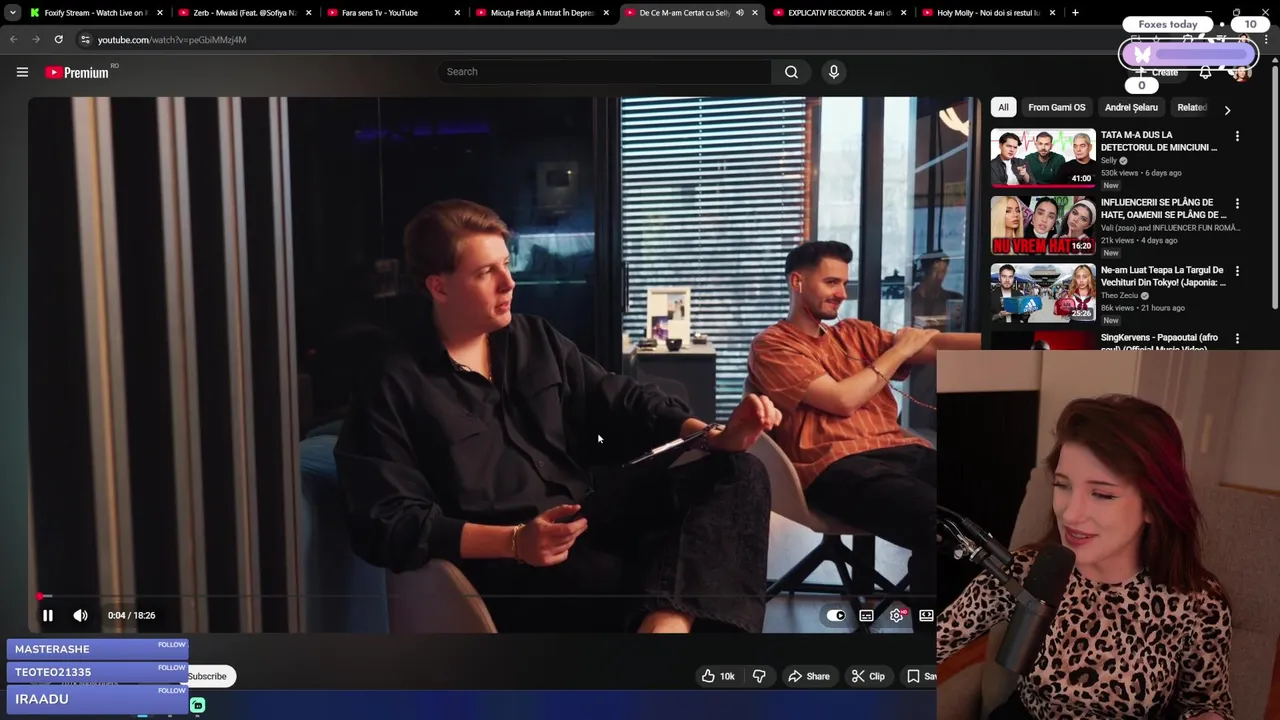Open Ne-am luat teapa la targul thumbnail
This screenshot has width=1280, height=720.
pyautogui.click(x=1043, y=292)
